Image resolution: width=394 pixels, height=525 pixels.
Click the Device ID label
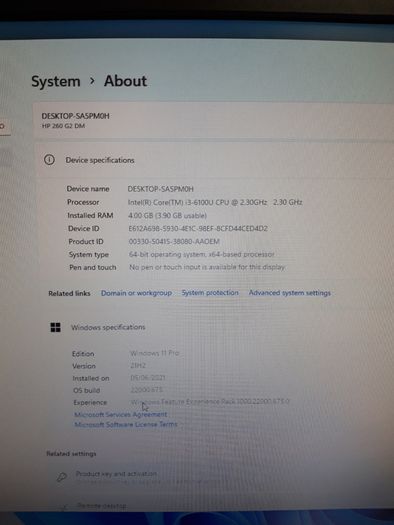84,228
